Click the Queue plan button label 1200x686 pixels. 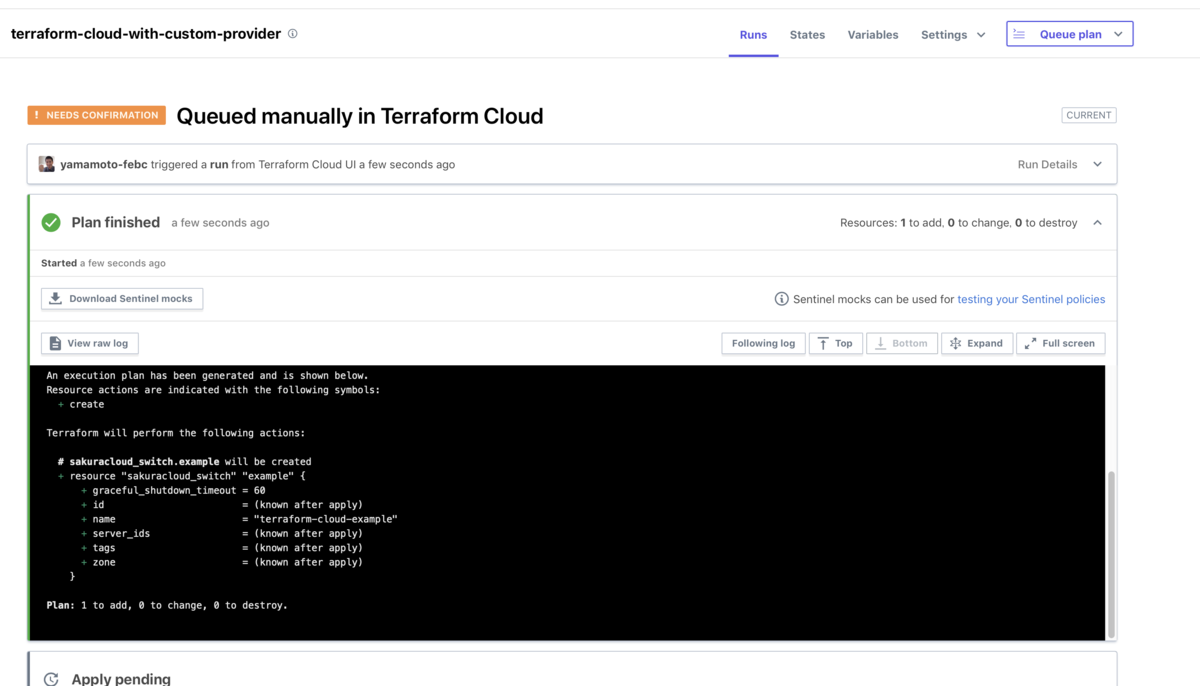[x=1070, y=34]
